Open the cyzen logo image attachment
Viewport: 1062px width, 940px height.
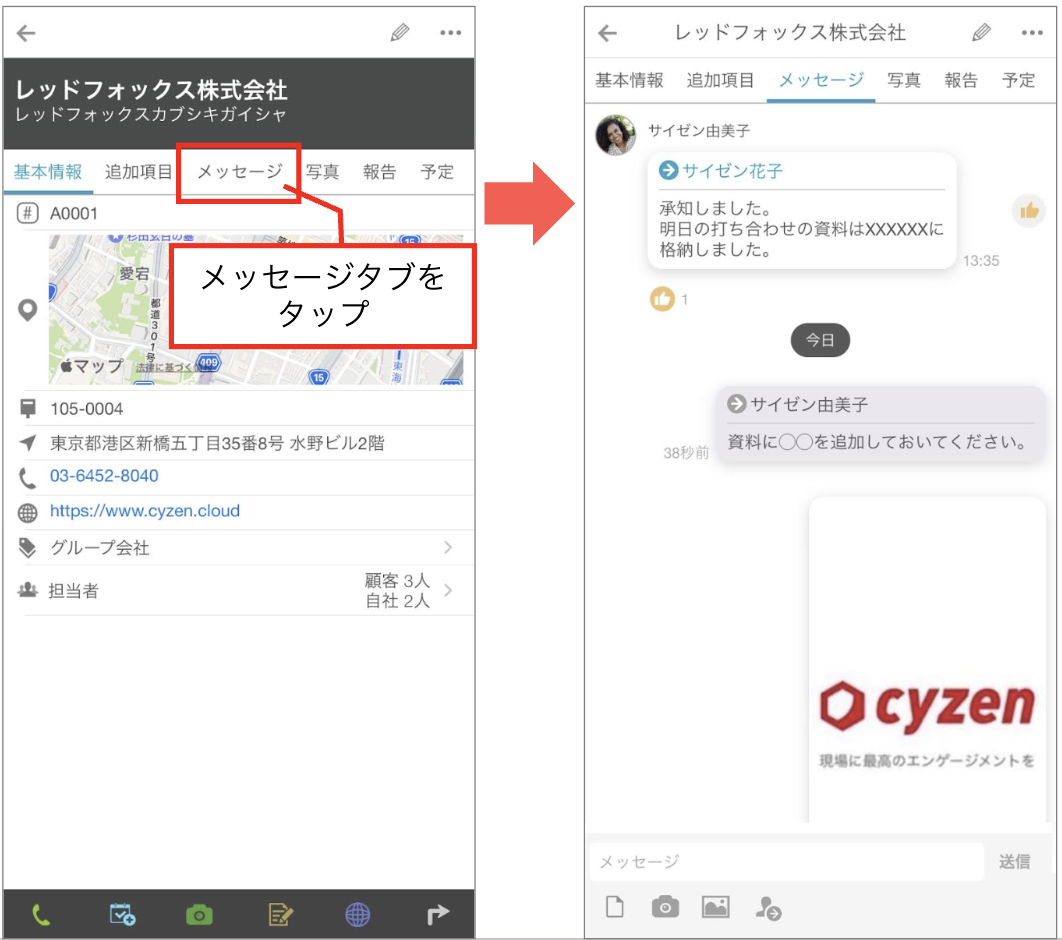click(927, 660)
